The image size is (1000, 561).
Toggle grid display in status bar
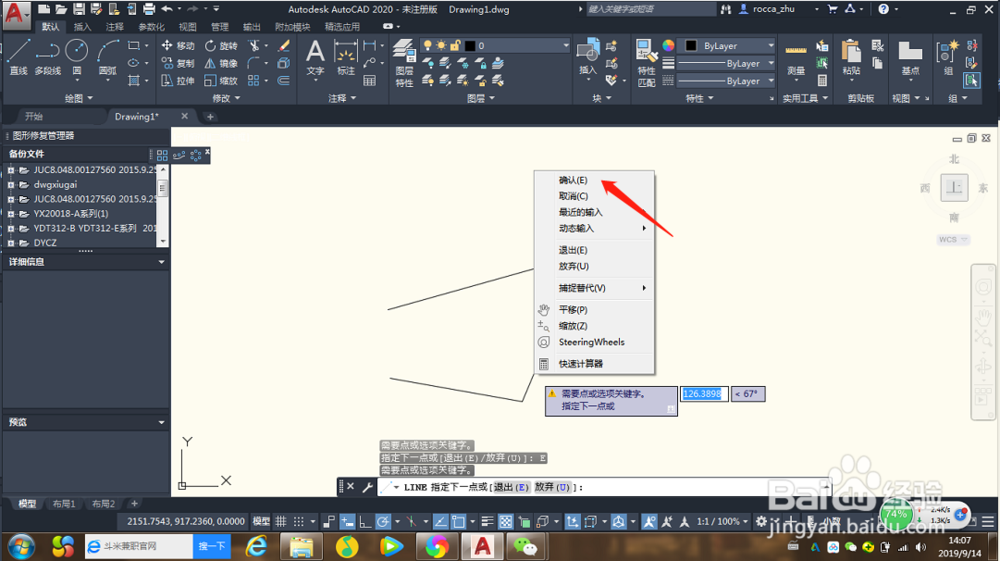click(281, 521)
